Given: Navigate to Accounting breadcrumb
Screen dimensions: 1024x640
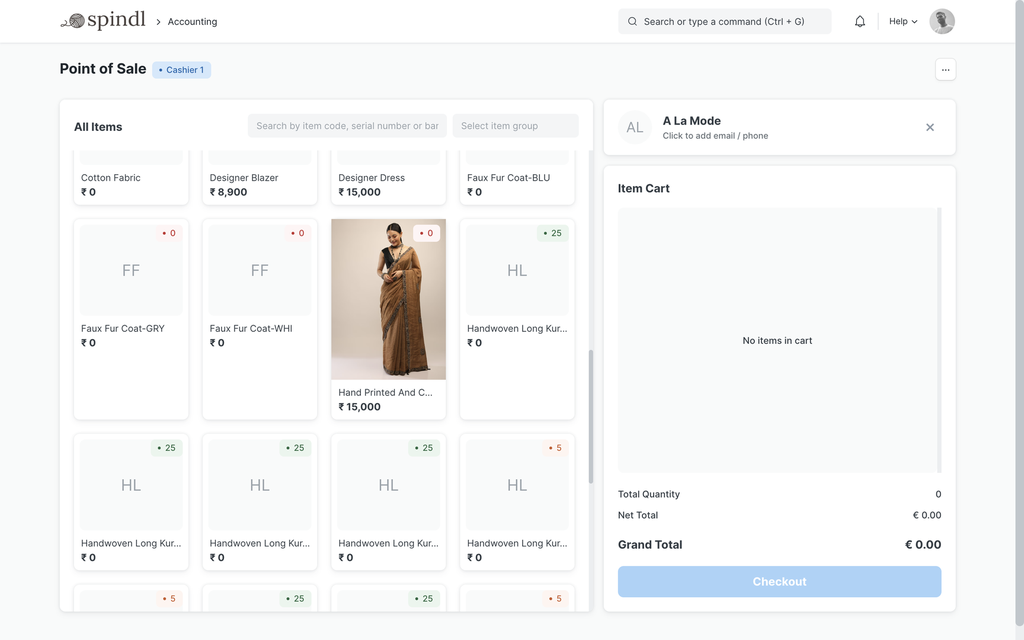Looking at the screenshot, I should click(192, 21).
